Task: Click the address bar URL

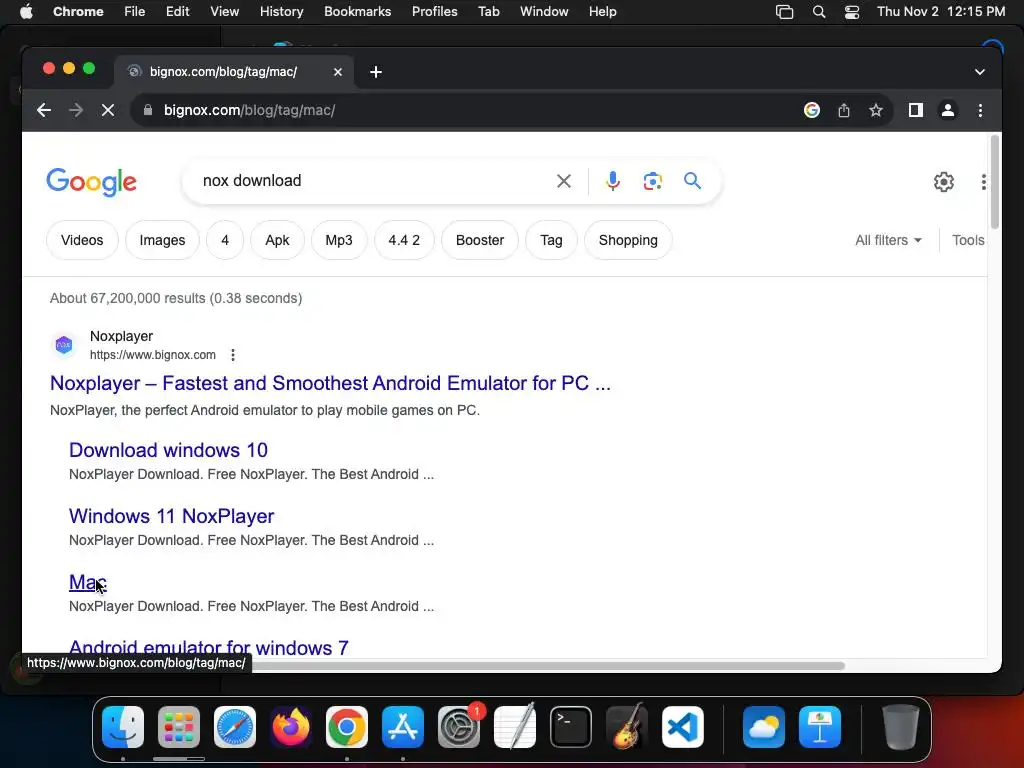Action: tap(249, 110)
